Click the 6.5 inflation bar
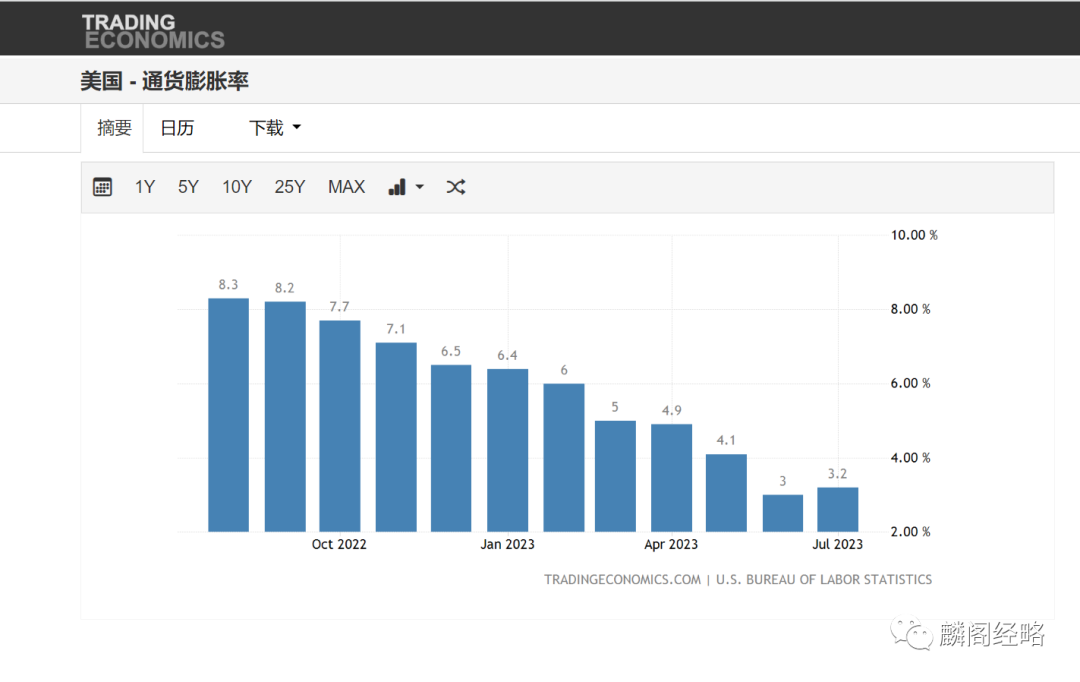 [451, 448]
